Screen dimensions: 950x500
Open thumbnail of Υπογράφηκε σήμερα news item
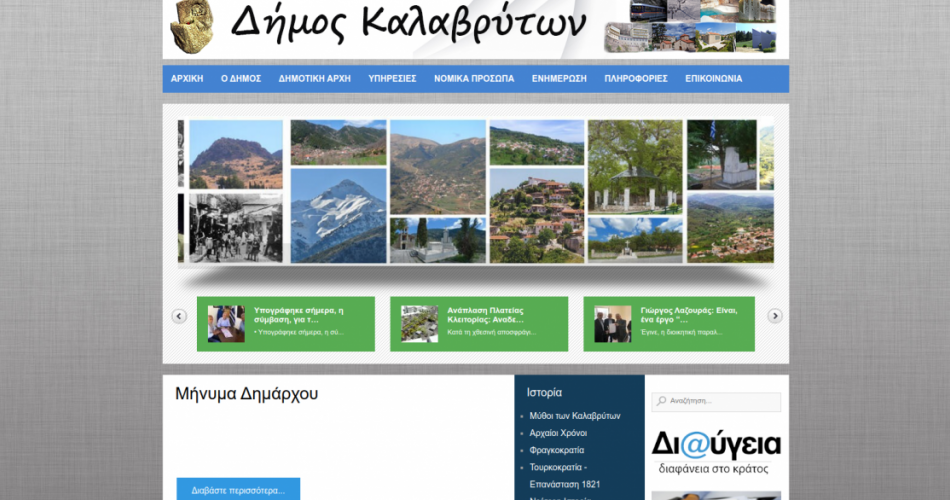pos(226,324)
